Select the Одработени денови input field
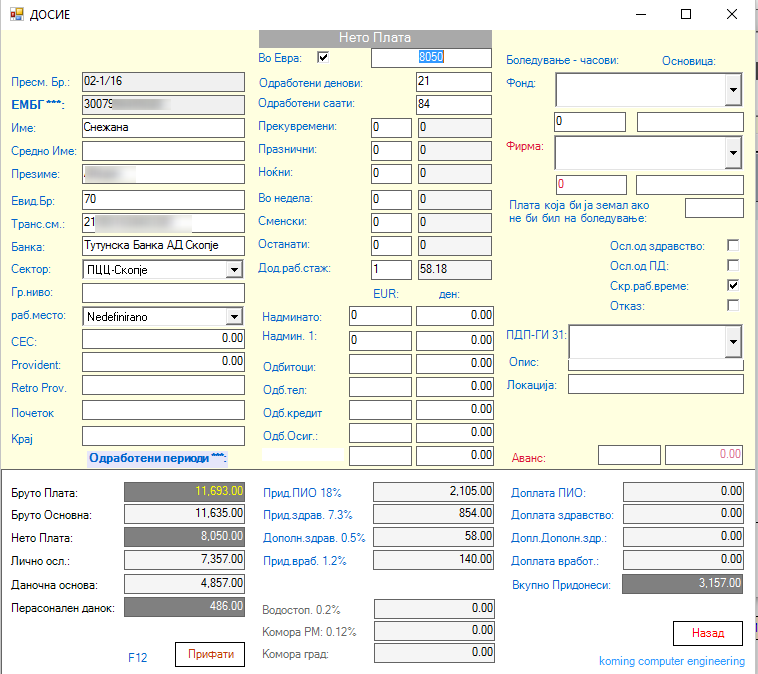The height and width of the screenshot is (674, 758). click(x=453, y=82)
